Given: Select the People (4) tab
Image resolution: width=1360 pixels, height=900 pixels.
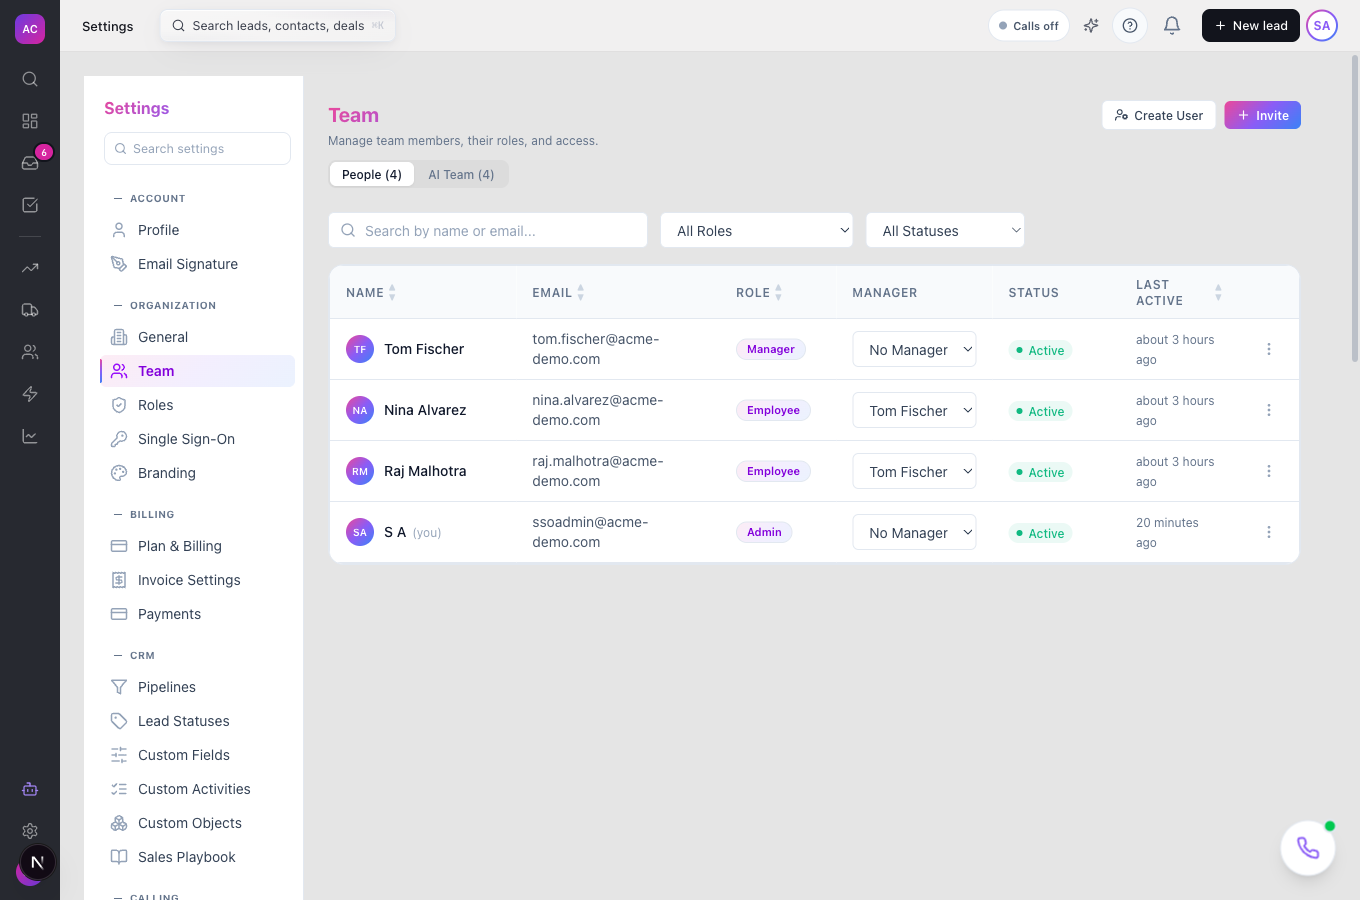Looking at the screenshot, I should pyautogui.click(x=372, y=175).
